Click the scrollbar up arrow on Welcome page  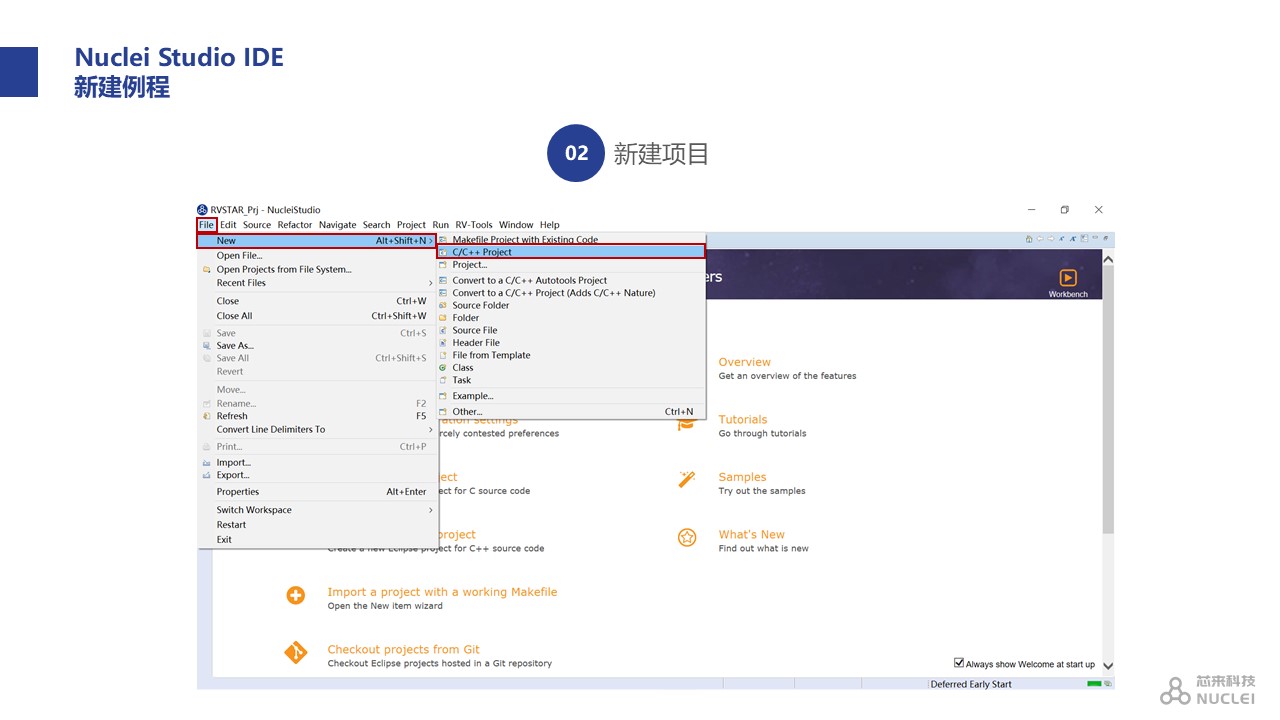coord(1108,258)
